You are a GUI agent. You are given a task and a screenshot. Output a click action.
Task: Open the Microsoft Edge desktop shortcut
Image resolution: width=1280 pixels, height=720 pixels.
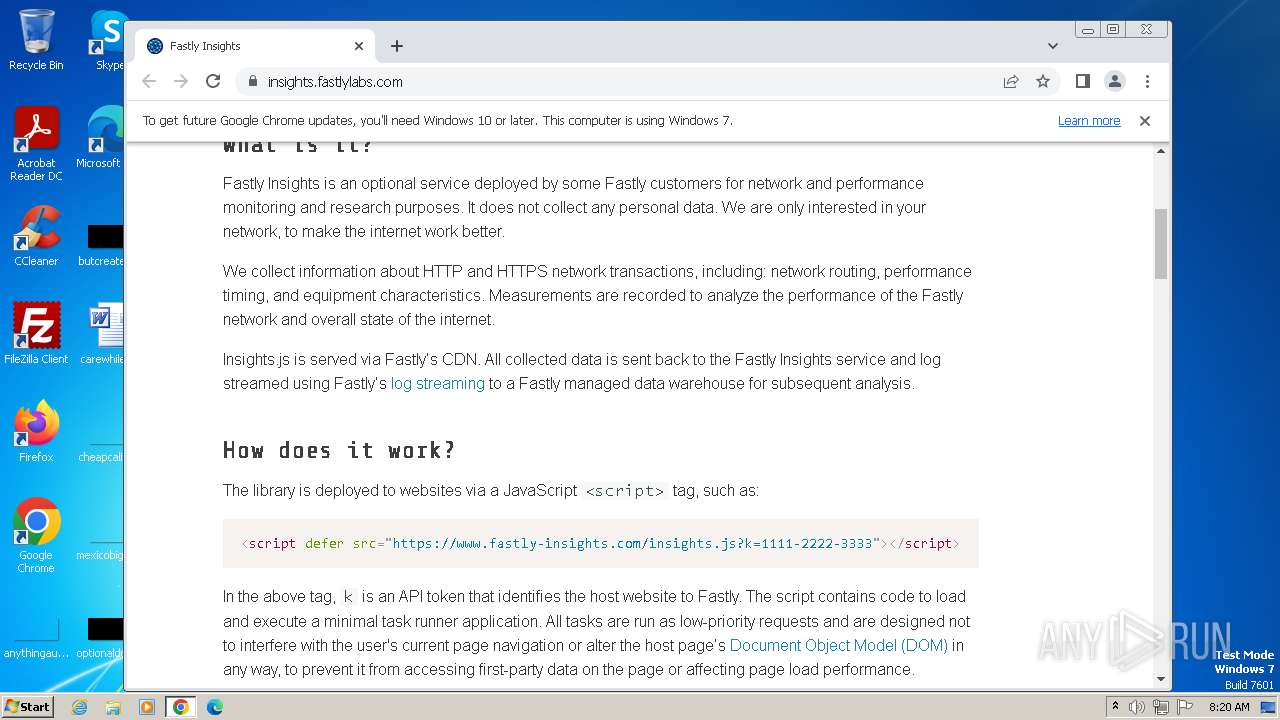coord(101,138)
